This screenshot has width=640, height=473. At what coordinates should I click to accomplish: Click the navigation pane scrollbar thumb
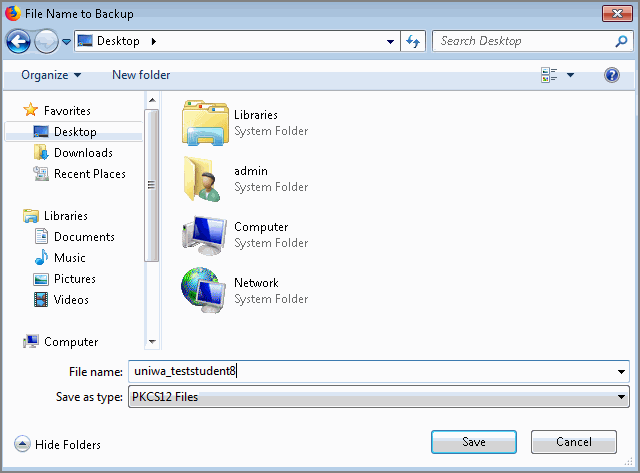click(x=152, y=185)
